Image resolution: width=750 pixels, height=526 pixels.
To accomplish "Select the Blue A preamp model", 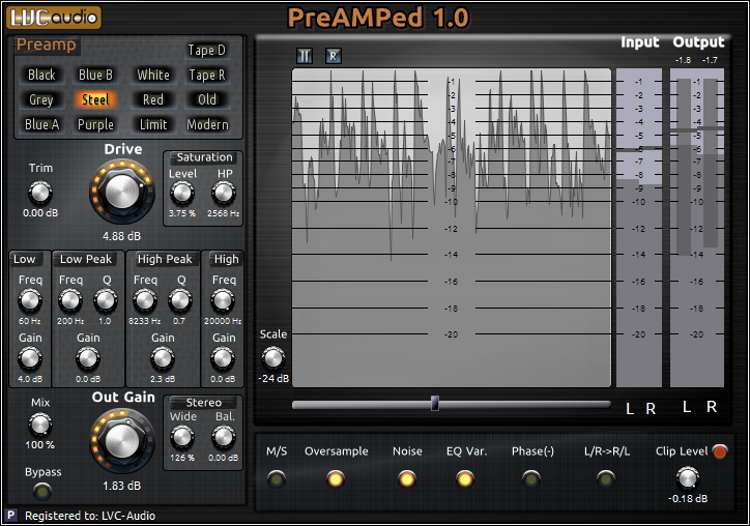I will click(x=42, y=125).
